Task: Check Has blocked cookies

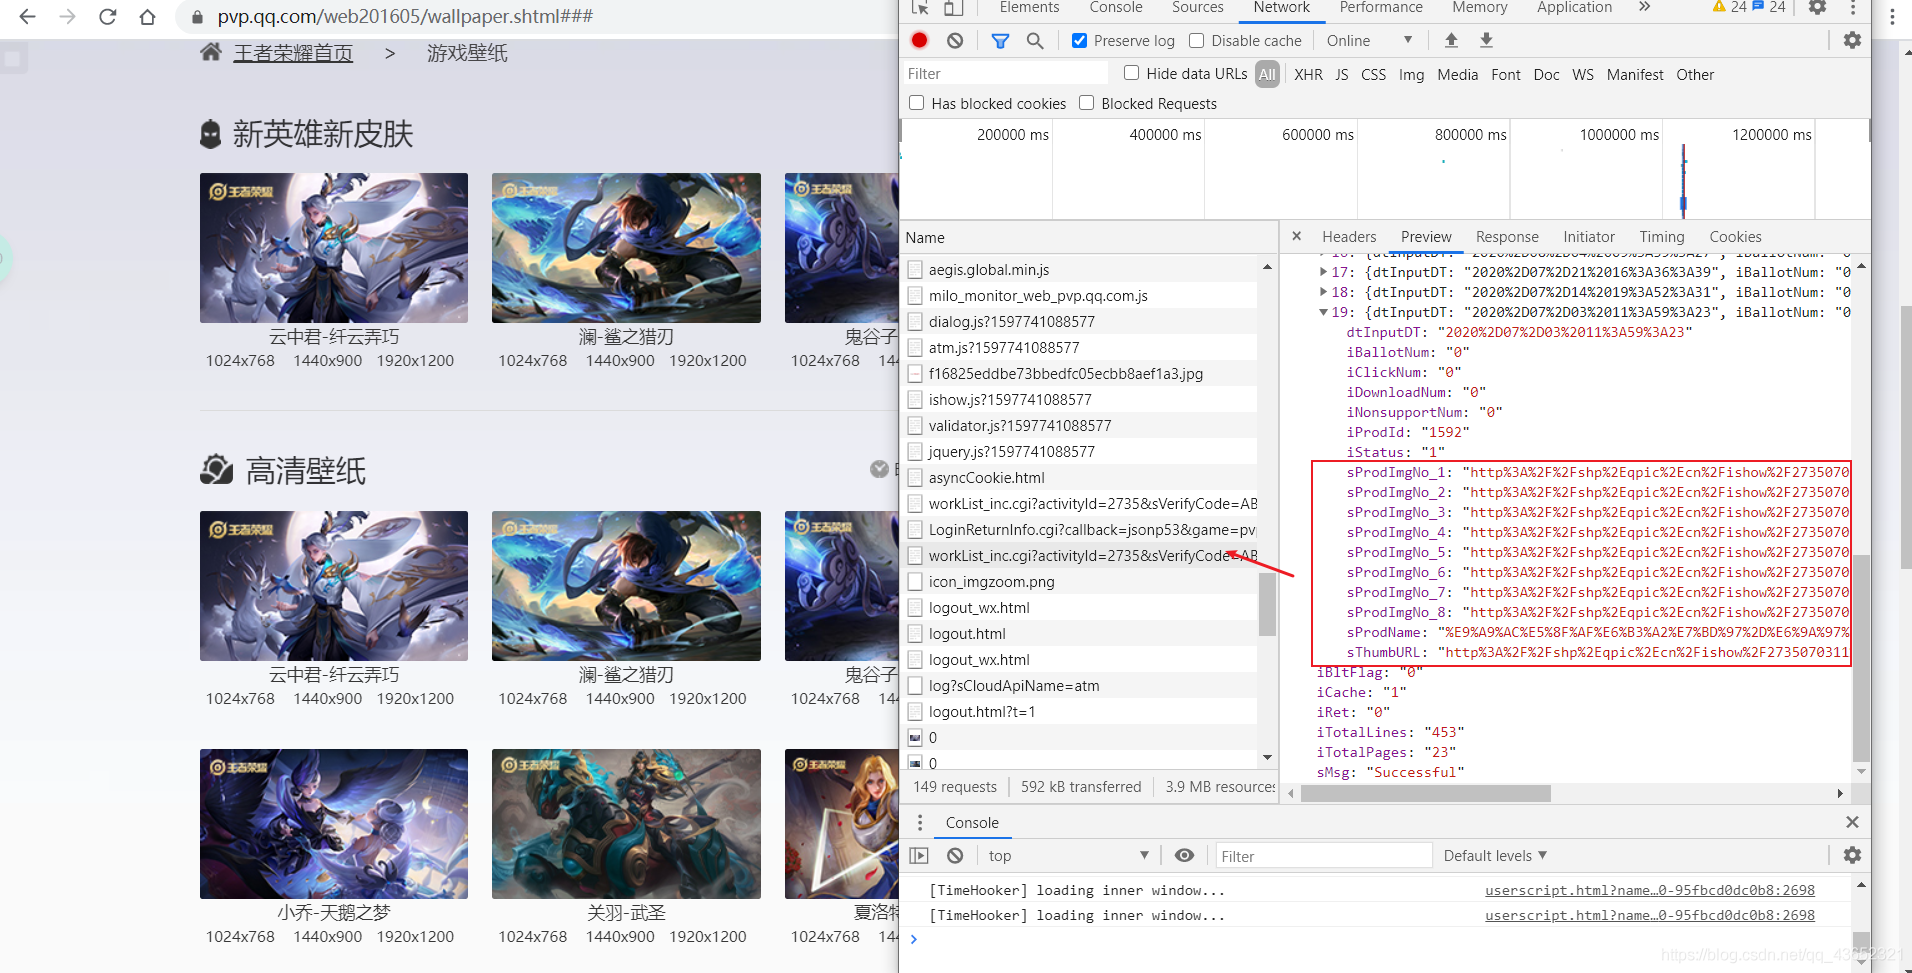Action: coord(916,102)
